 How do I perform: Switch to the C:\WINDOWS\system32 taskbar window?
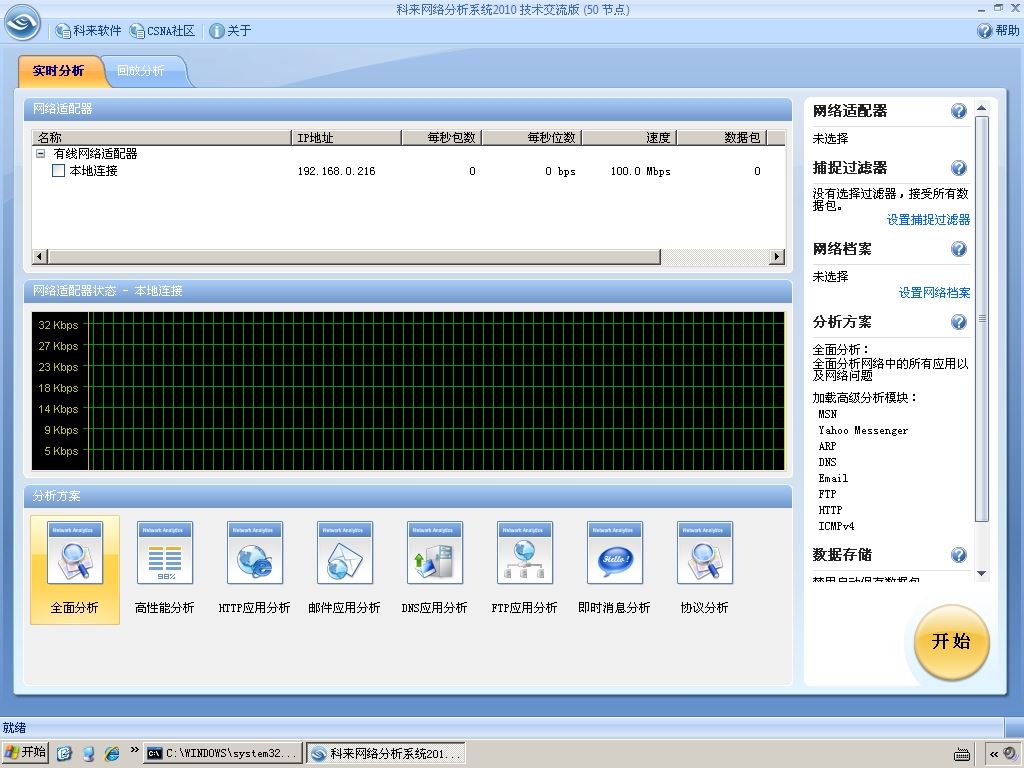223,753
